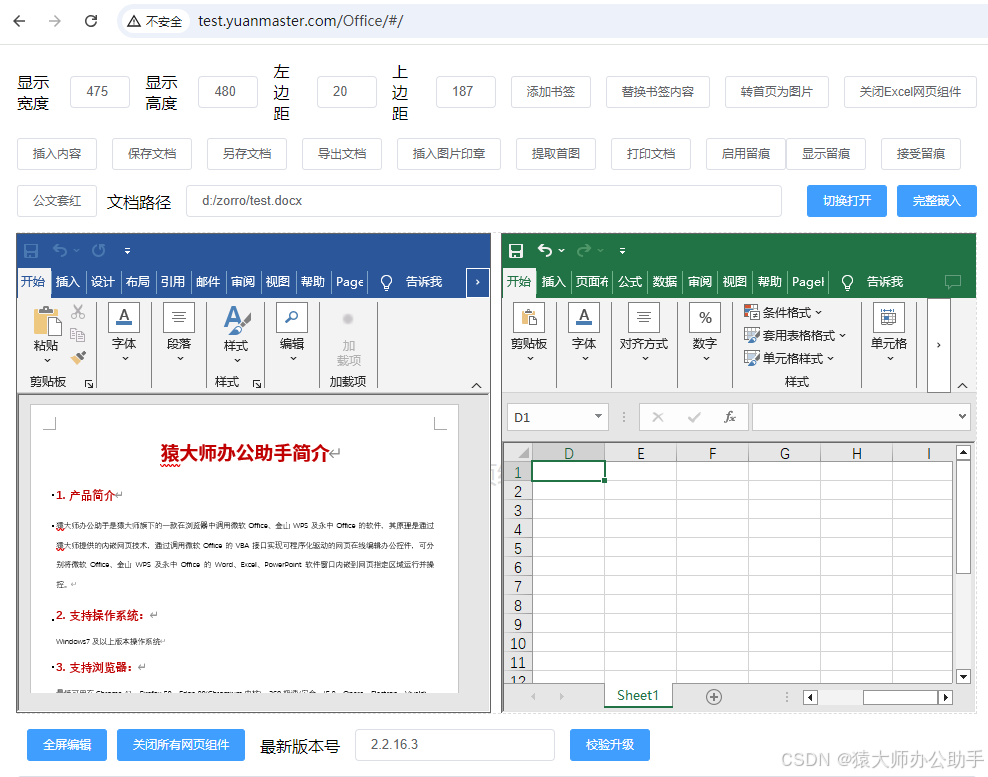Click the Excel insert function fx icon

730,417
